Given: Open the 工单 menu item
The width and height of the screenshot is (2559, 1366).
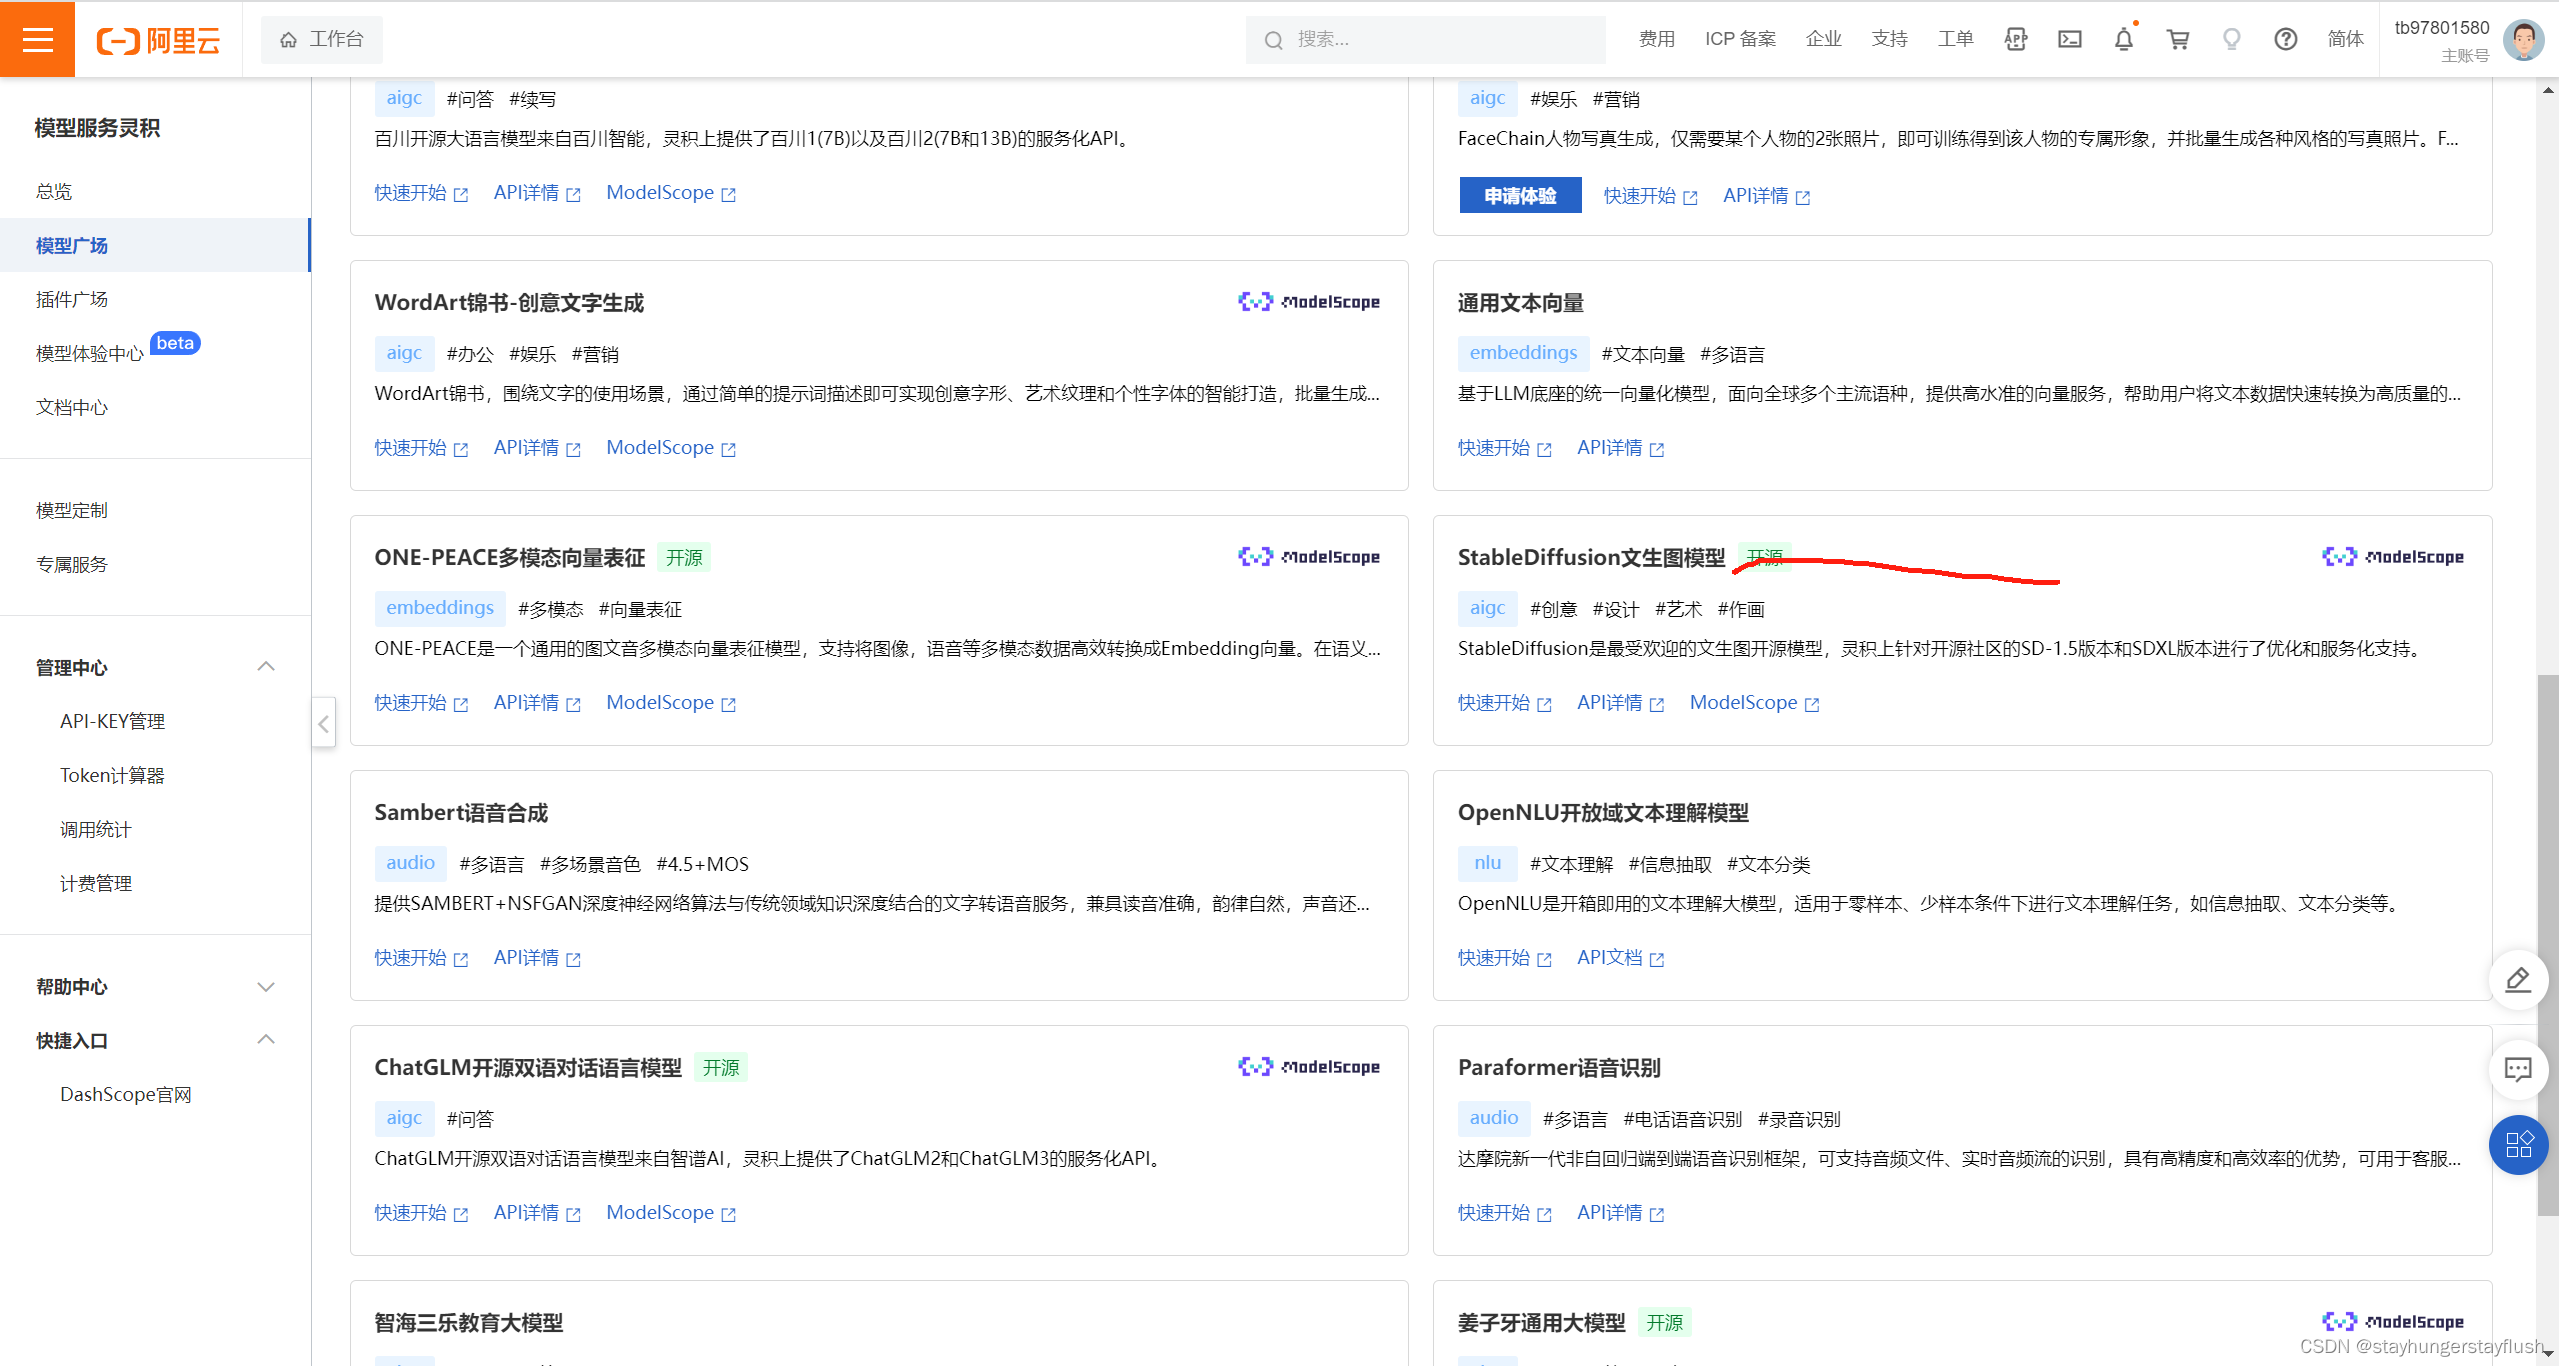Looking at the screenshot, I should point(1955,39).
